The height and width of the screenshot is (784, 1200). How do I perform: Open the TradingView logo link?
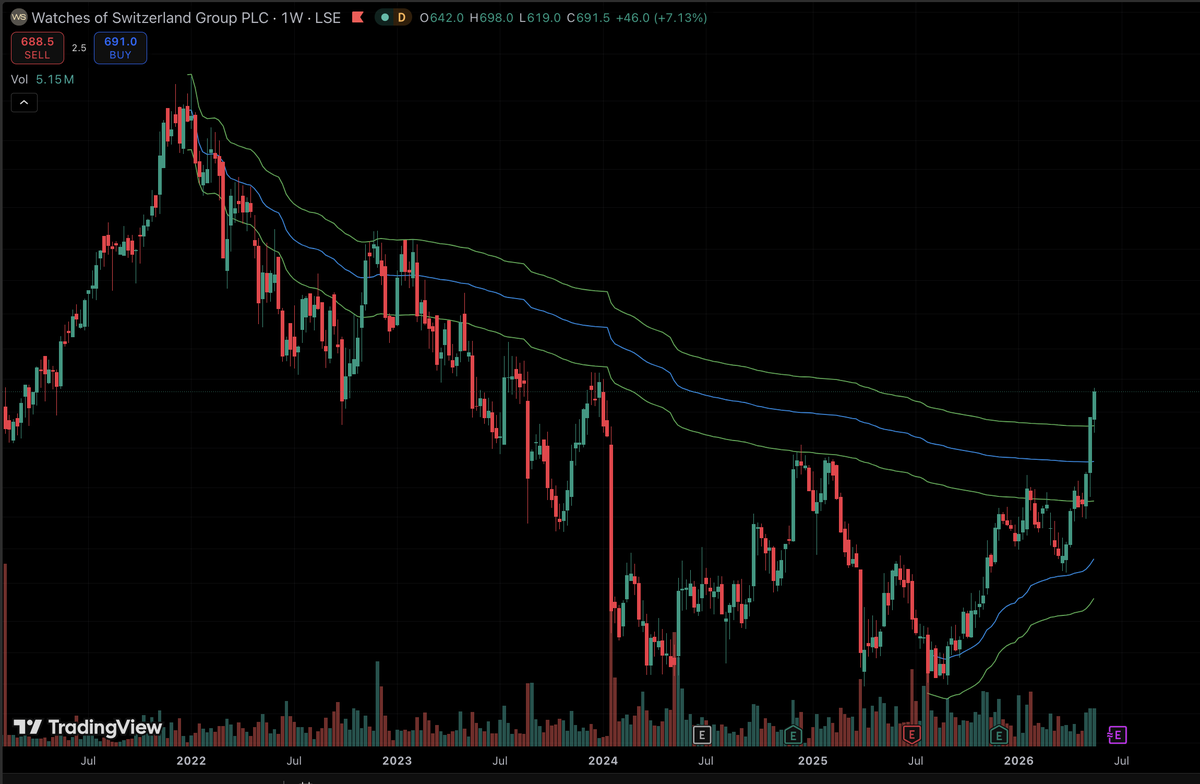point(88,728)
